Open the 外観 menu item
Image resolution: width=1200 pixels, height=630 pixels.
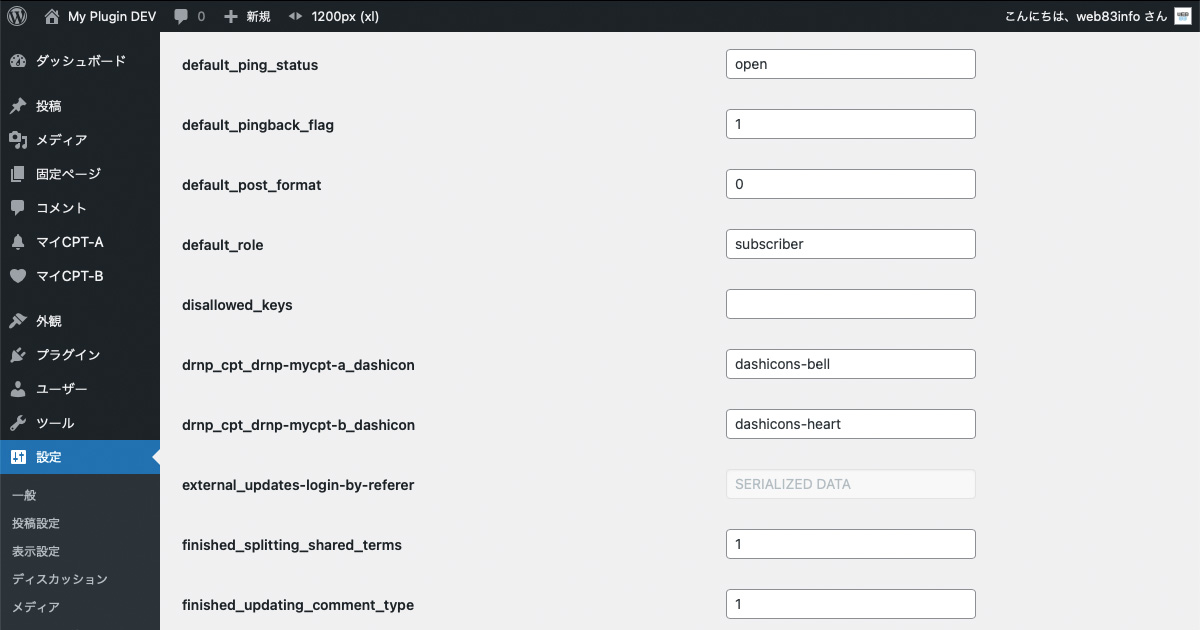pyautogui.click(x=80, y=321)
